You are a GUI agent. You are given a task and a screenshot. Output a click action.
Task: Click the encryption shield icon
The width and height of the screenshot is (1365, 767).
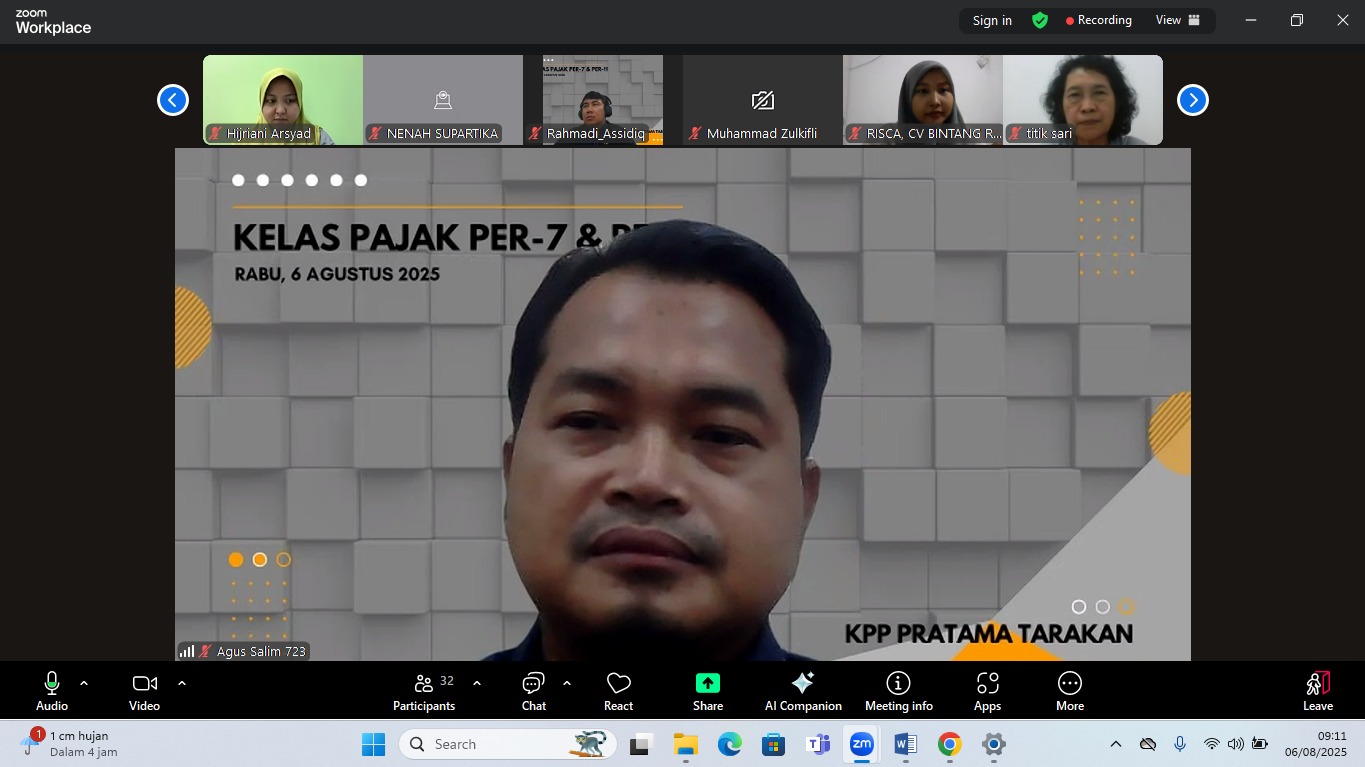1040,20
